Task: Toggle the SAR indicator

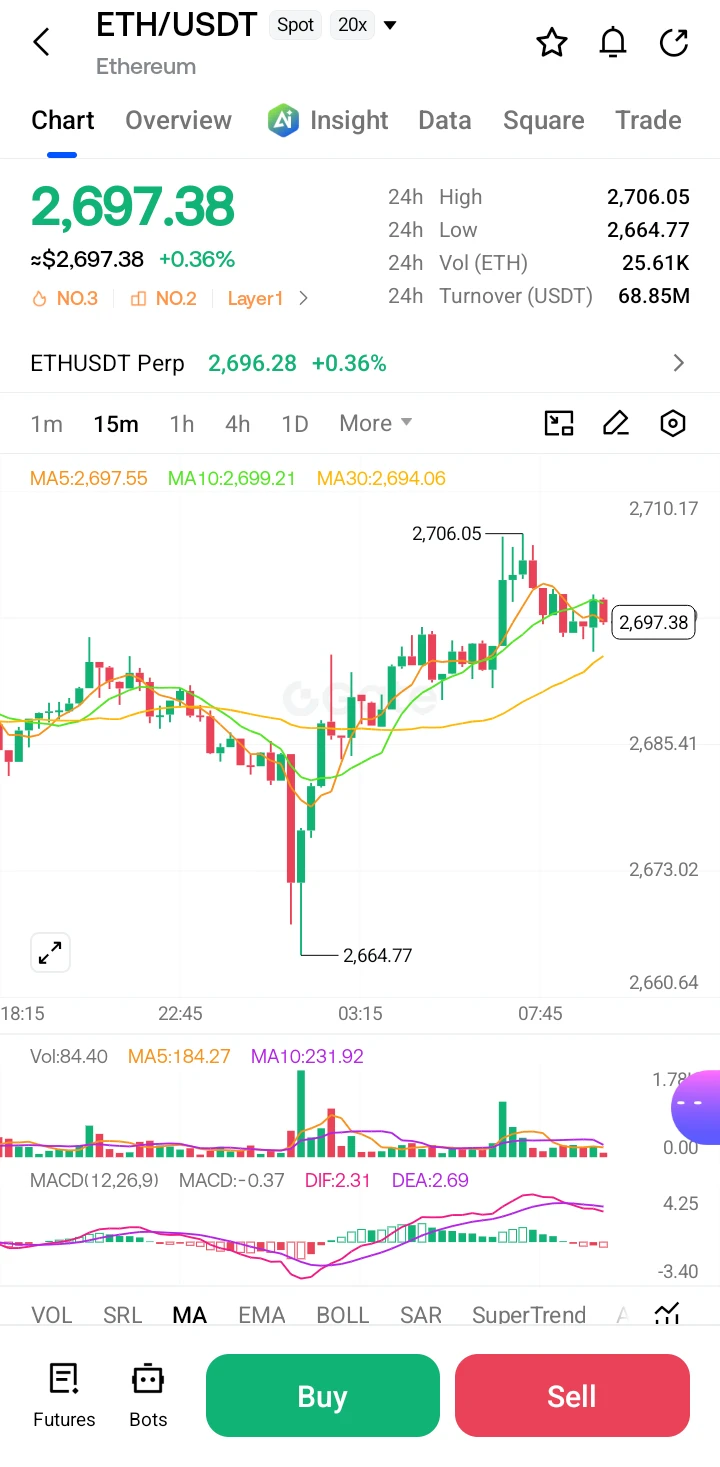Action: [x=421, y=1314]
